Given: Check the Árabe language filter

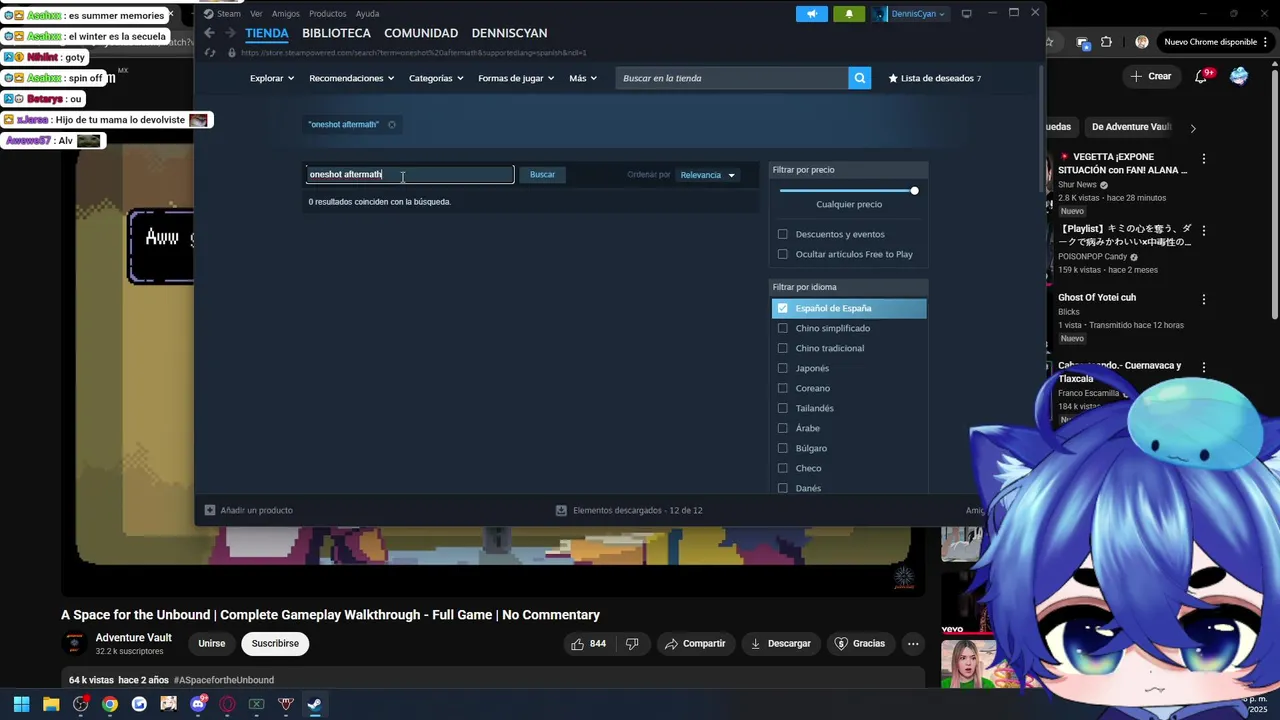Looking at the screenshot, I should point(783,428).
